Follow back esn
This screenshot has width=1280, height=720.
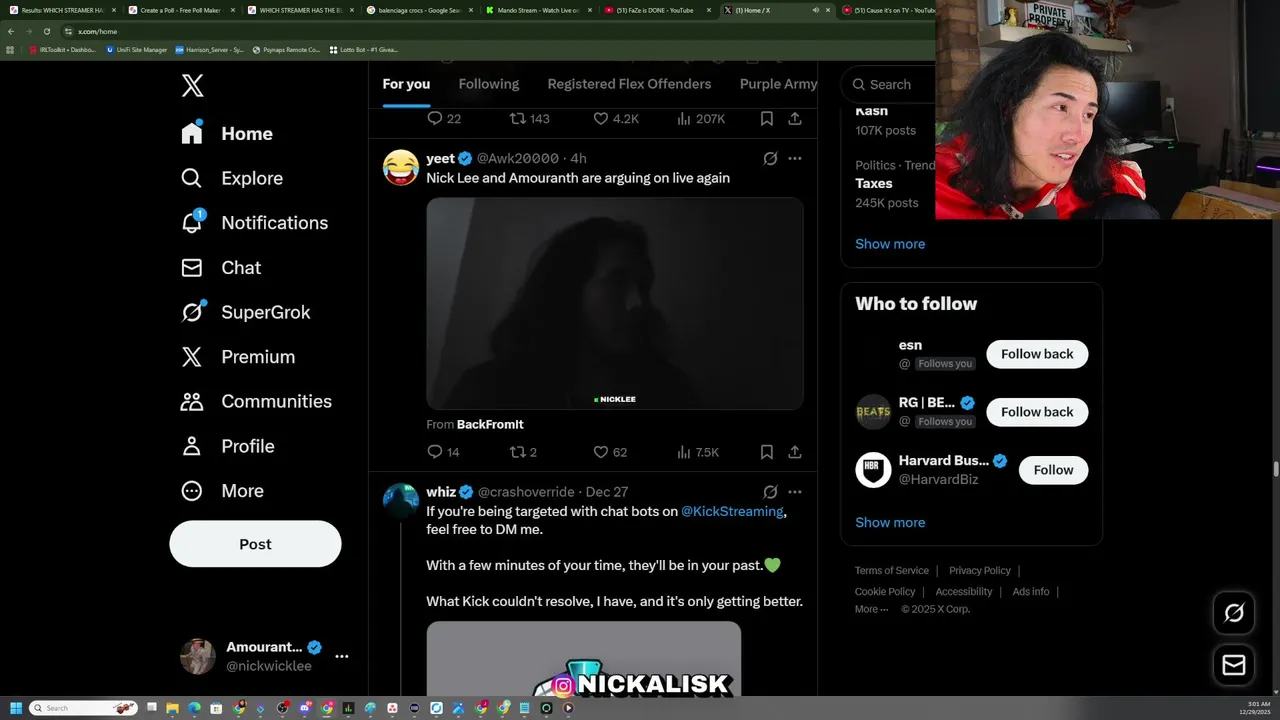pyautogui.click(x=1037, y=354)
